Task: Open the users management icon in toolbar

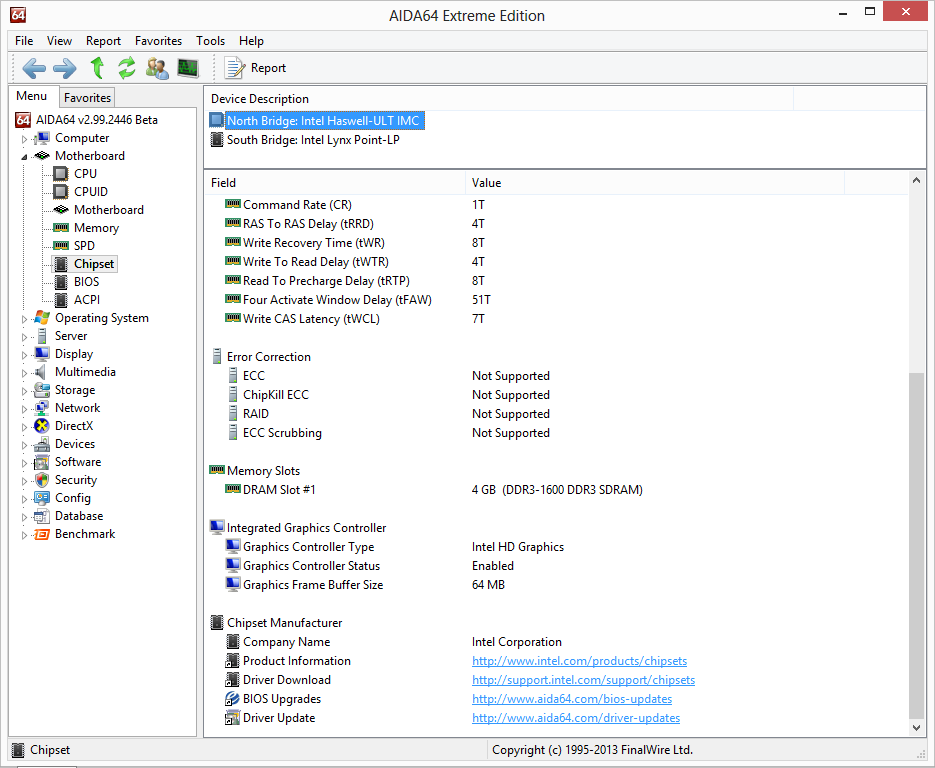Action: tap(157, 68)
